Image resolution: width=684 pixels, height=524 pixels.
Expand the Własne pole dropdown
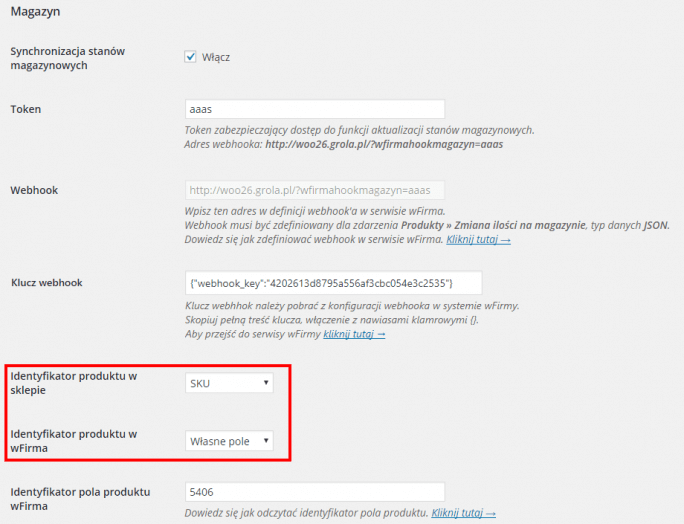229,441
